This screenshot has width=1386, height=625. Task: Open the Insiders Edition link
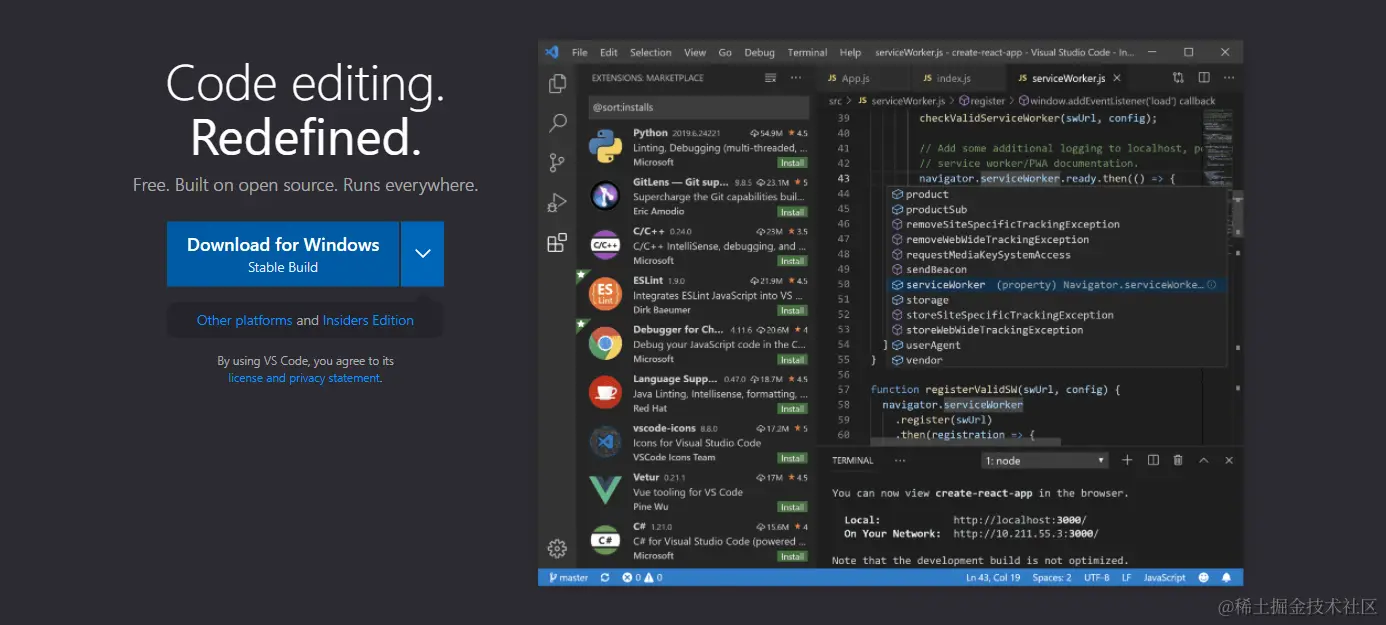tap(368, 321)
